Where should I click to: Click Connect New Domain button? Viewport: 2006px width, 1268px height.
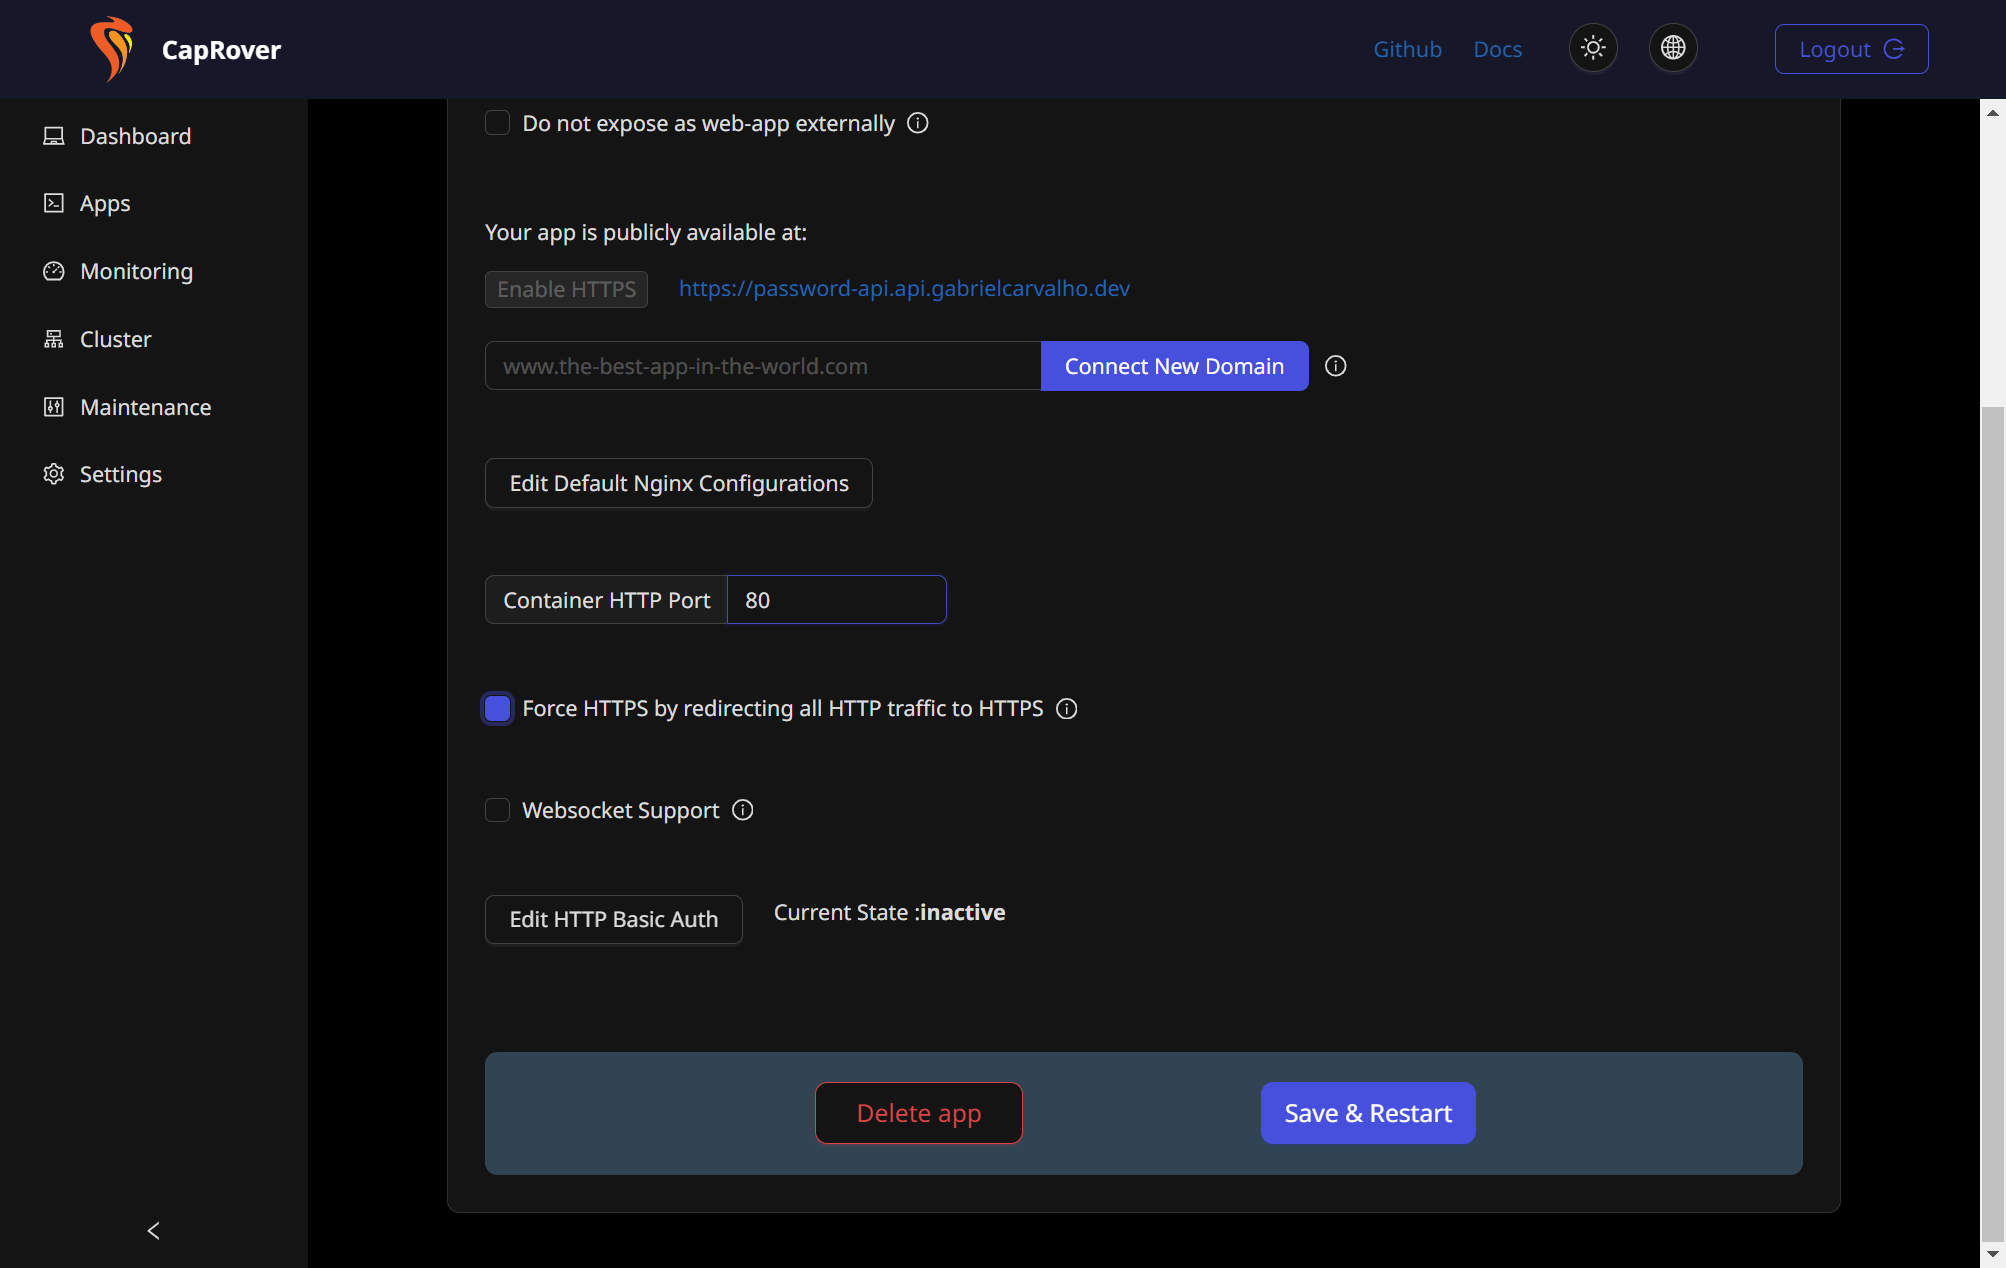tap(1174, 366)
